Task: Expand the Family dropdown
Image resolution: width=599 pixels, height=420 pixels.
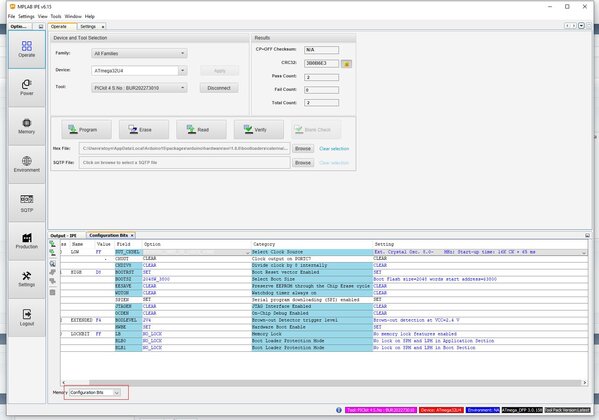Action: (x=139, y=54)
